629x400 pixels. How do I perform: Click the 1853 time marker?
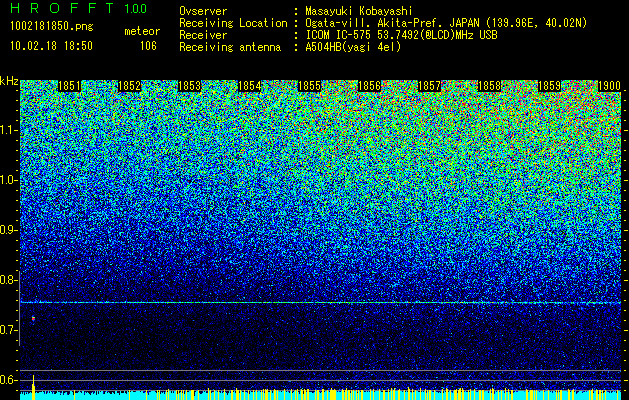(x=189, y=86)
